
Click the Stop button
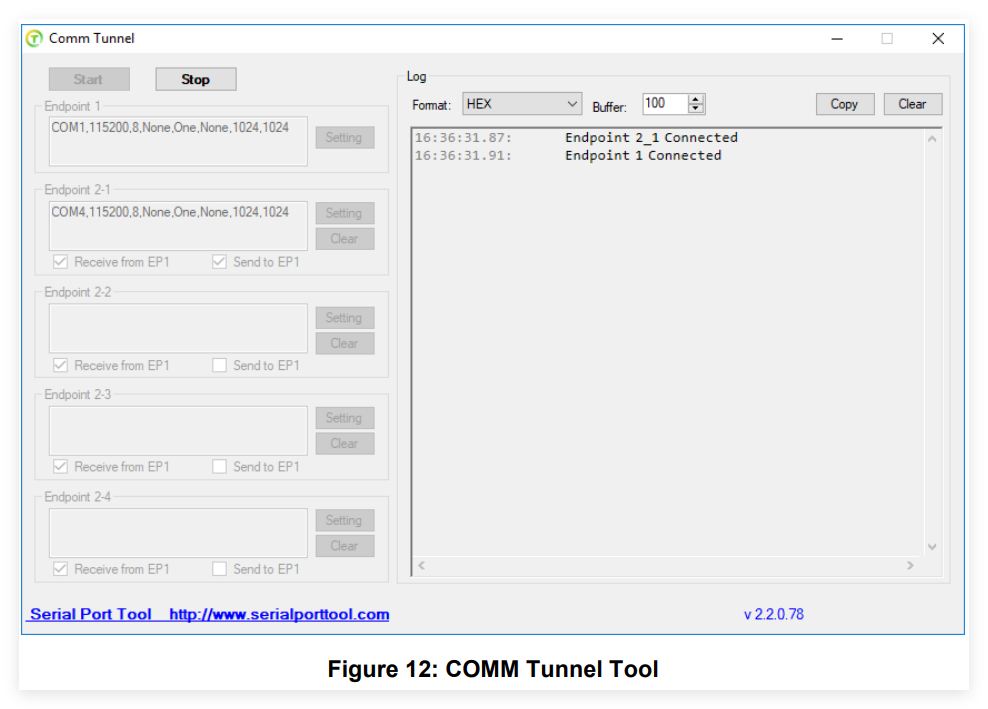[x=196, y=79]
